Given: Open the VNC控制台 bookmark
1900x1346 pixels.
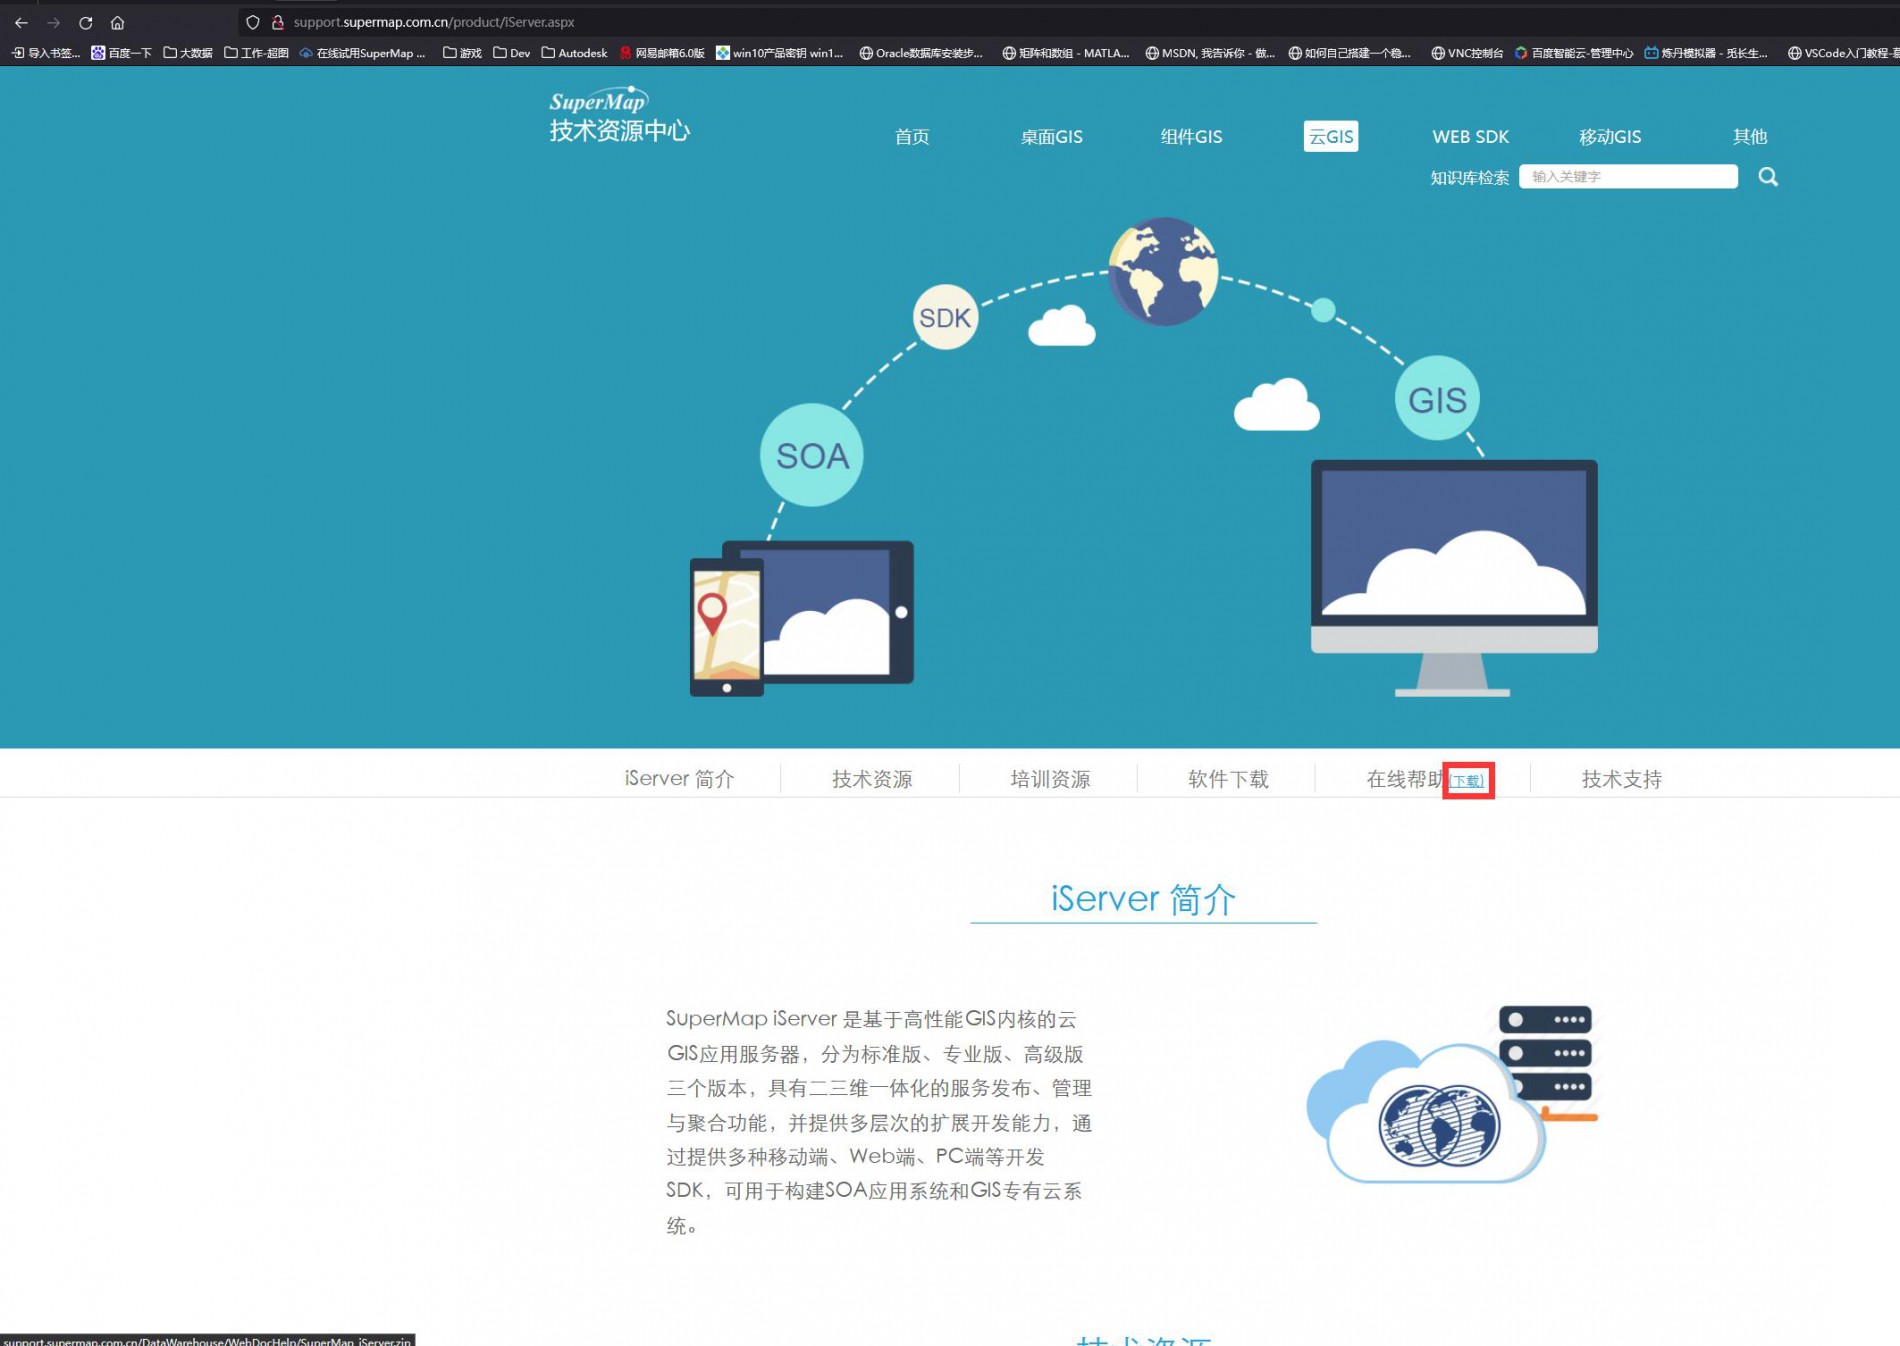Looking at the screenshot, I should [1467, 53].
